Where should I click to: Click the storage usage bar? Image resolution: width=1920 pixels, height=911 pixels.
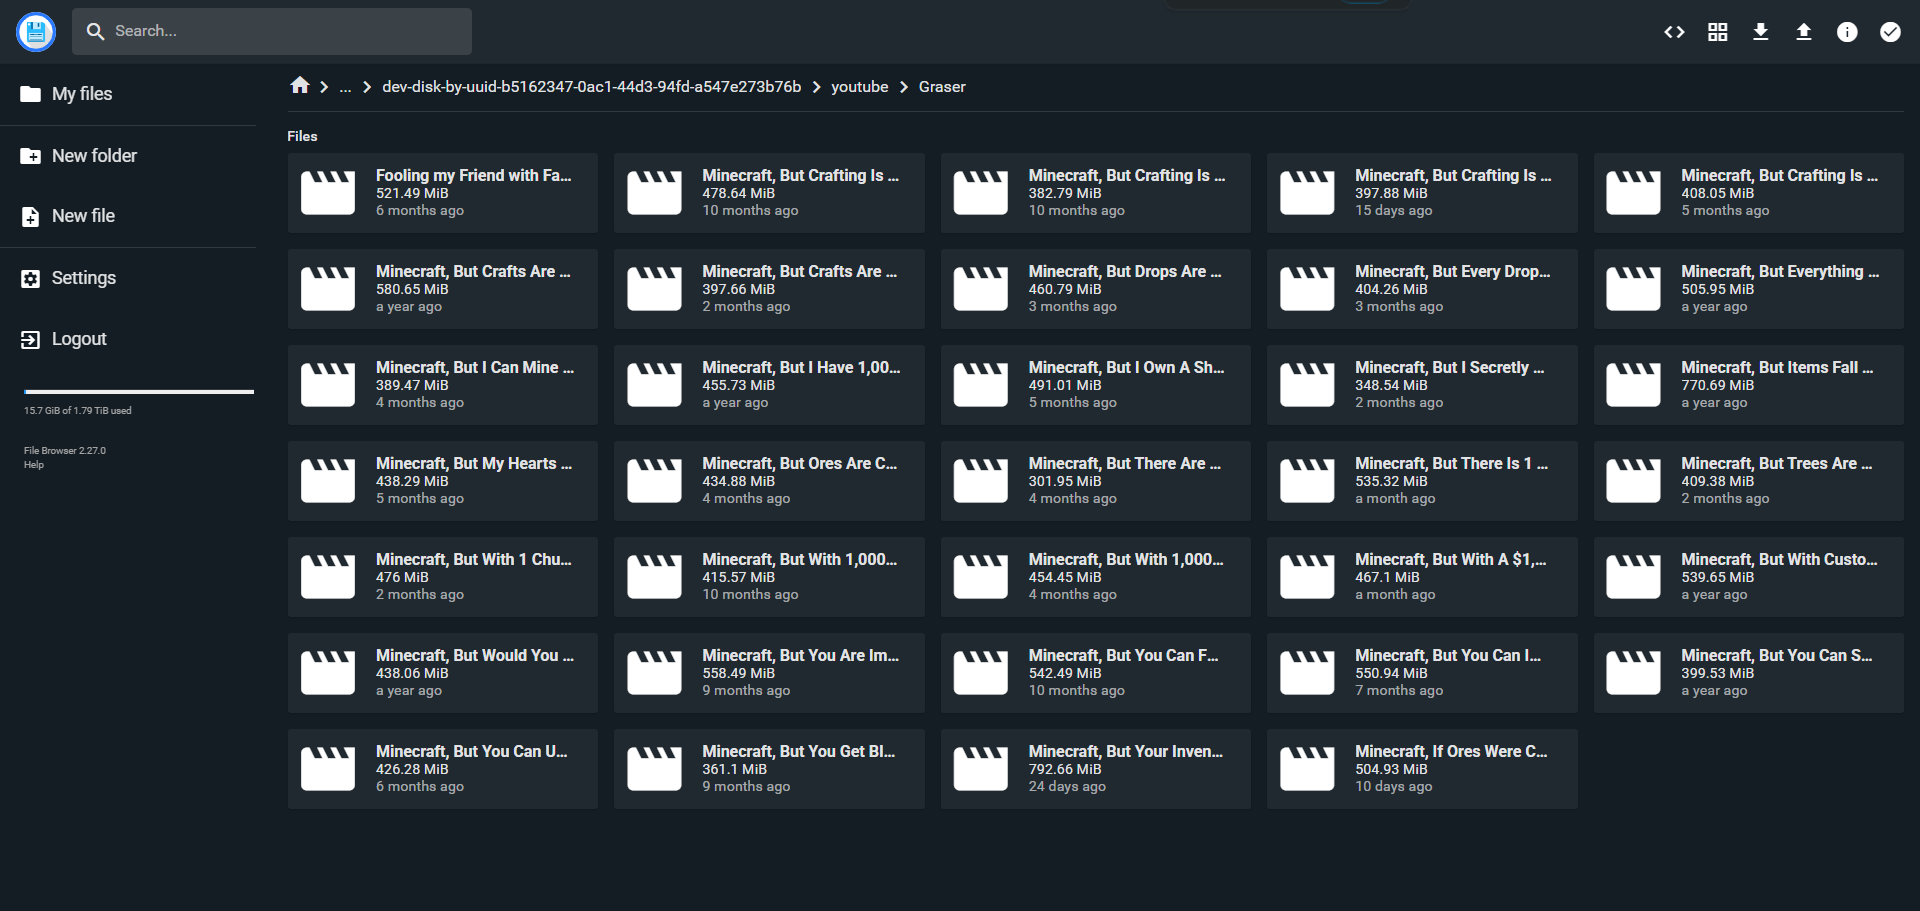point(139,391)
